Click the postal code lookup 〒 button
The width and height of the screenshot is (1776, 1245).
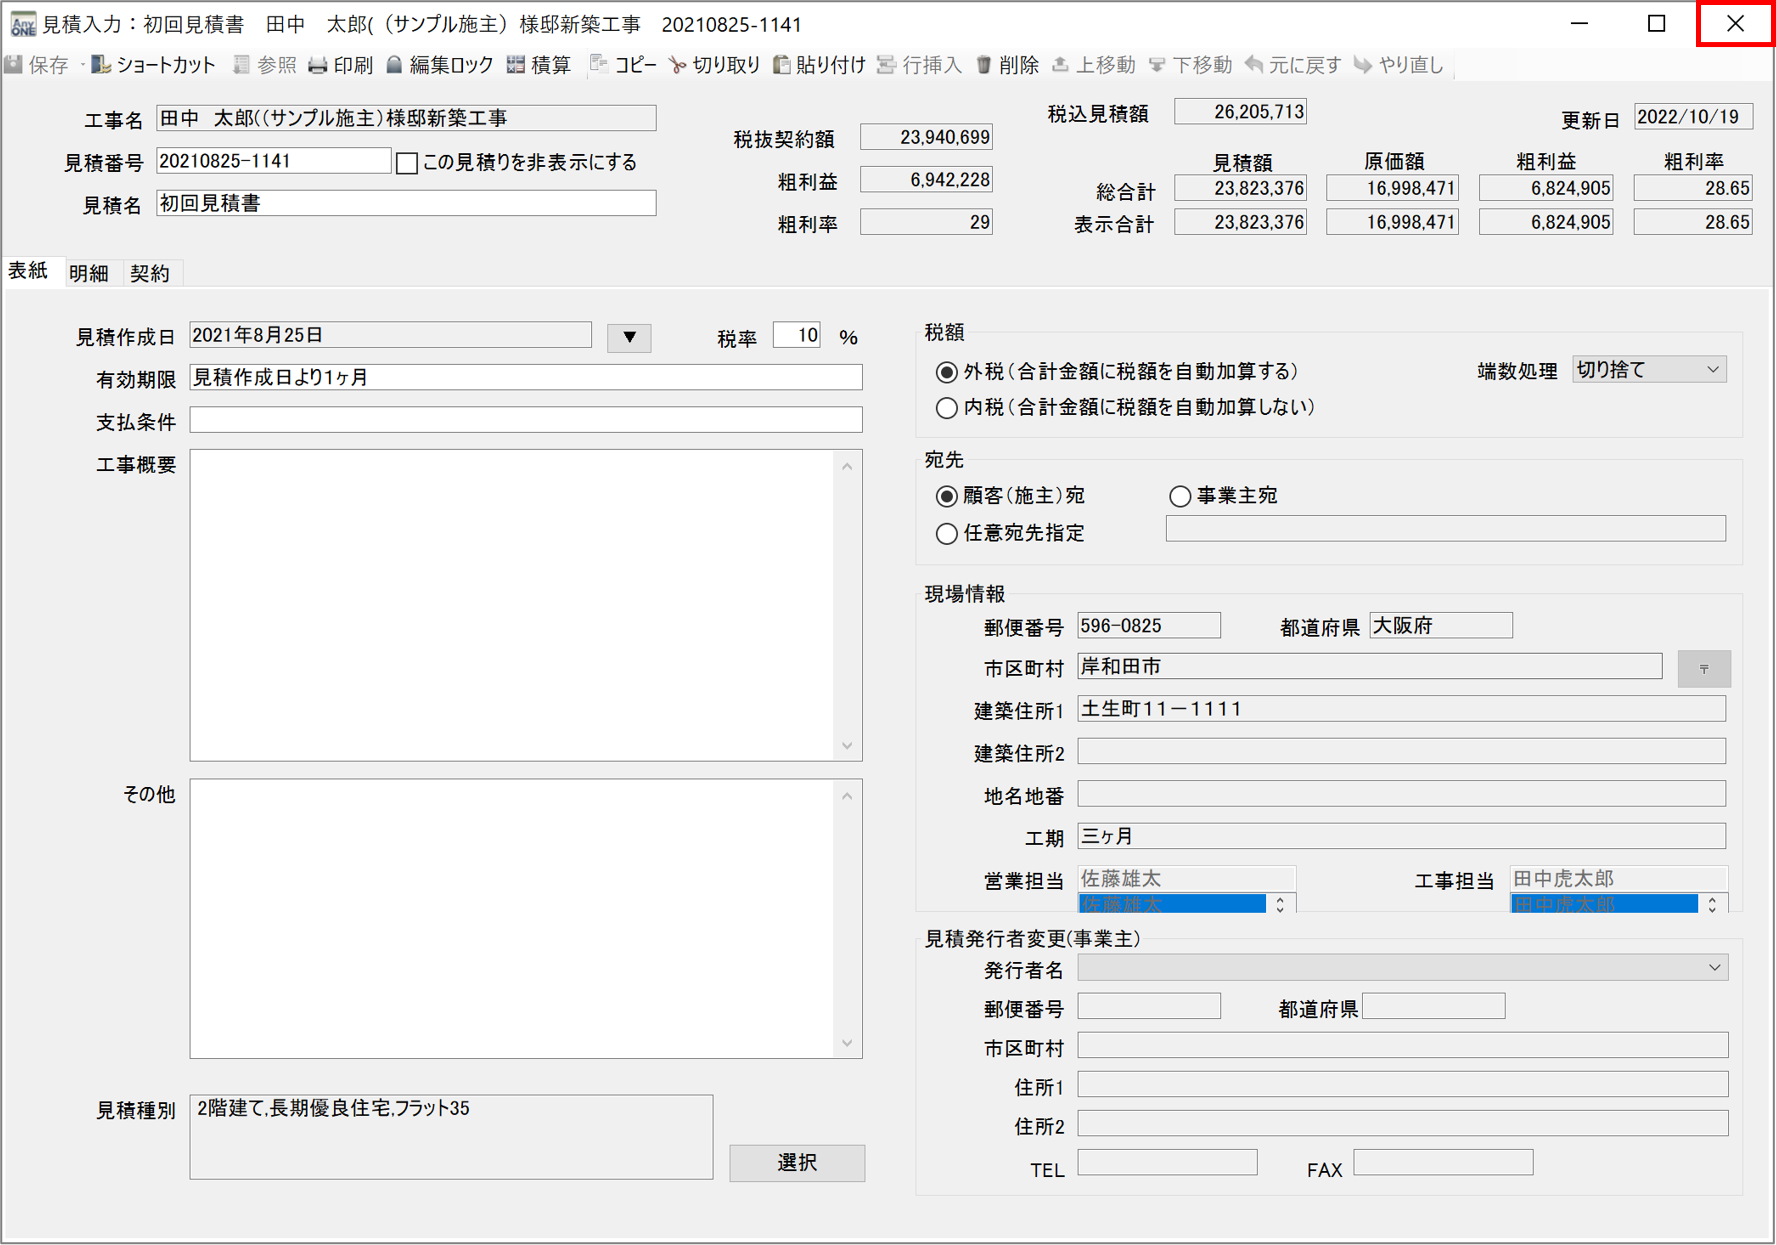pyautogui.click(x=1703, y=668)
